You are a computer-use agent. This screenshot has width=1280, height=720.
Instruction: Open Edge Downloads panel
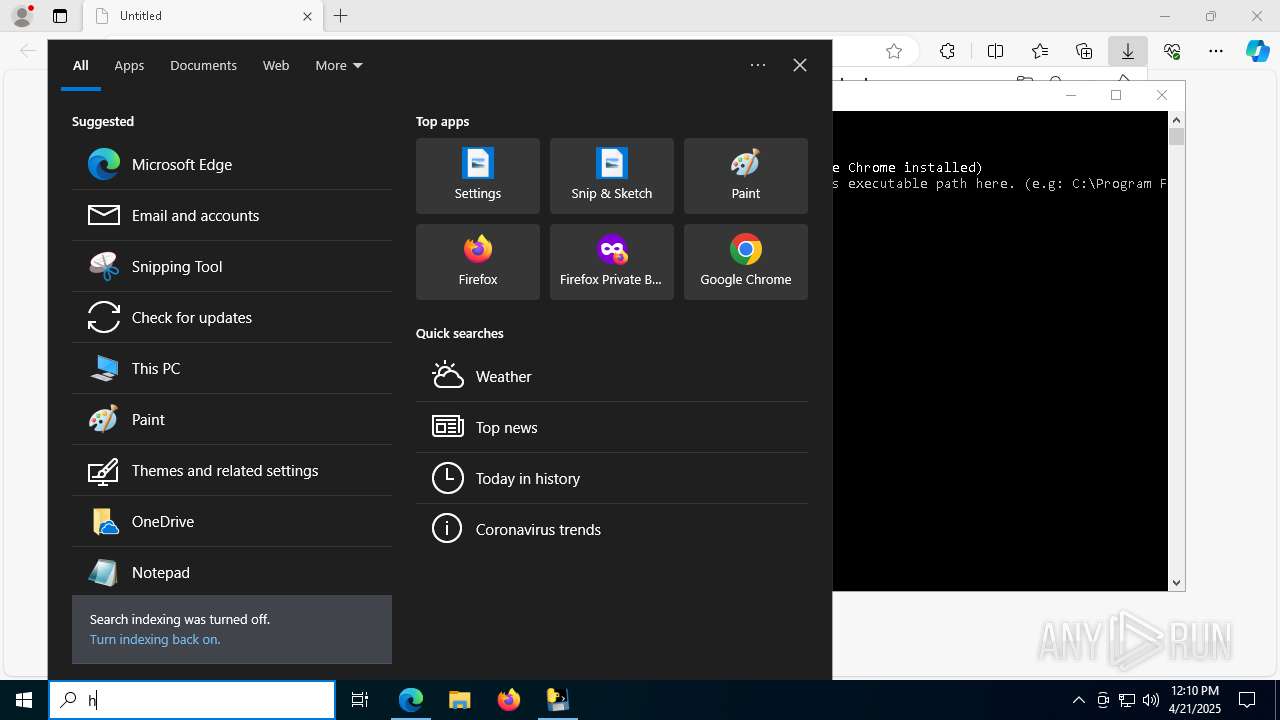(x=1128, y=51)
